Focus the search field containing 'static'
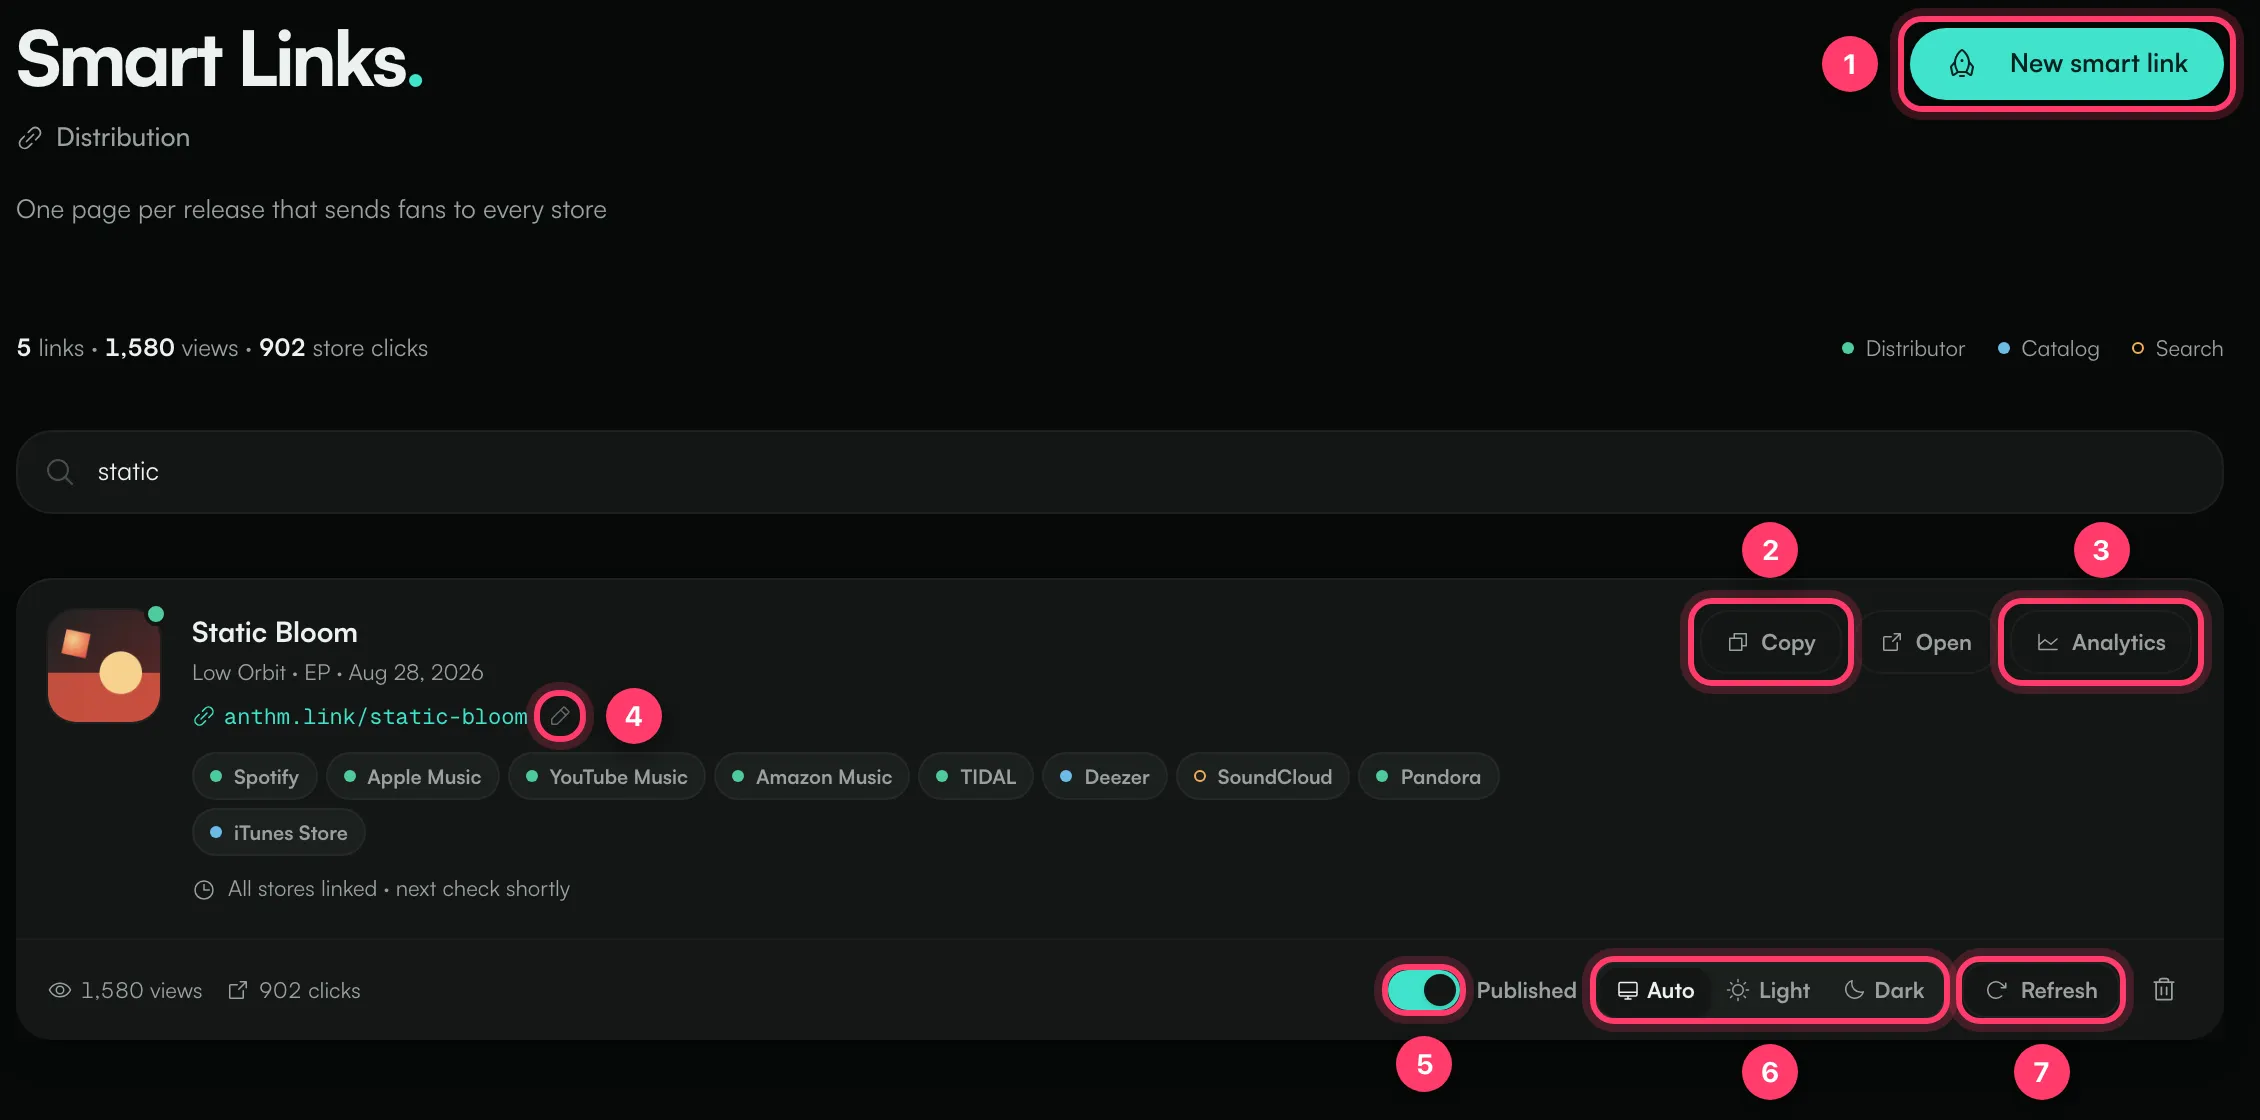Image resolution: width=2260 pixels, height=1120 pixels. click(x=1120, y=472)
